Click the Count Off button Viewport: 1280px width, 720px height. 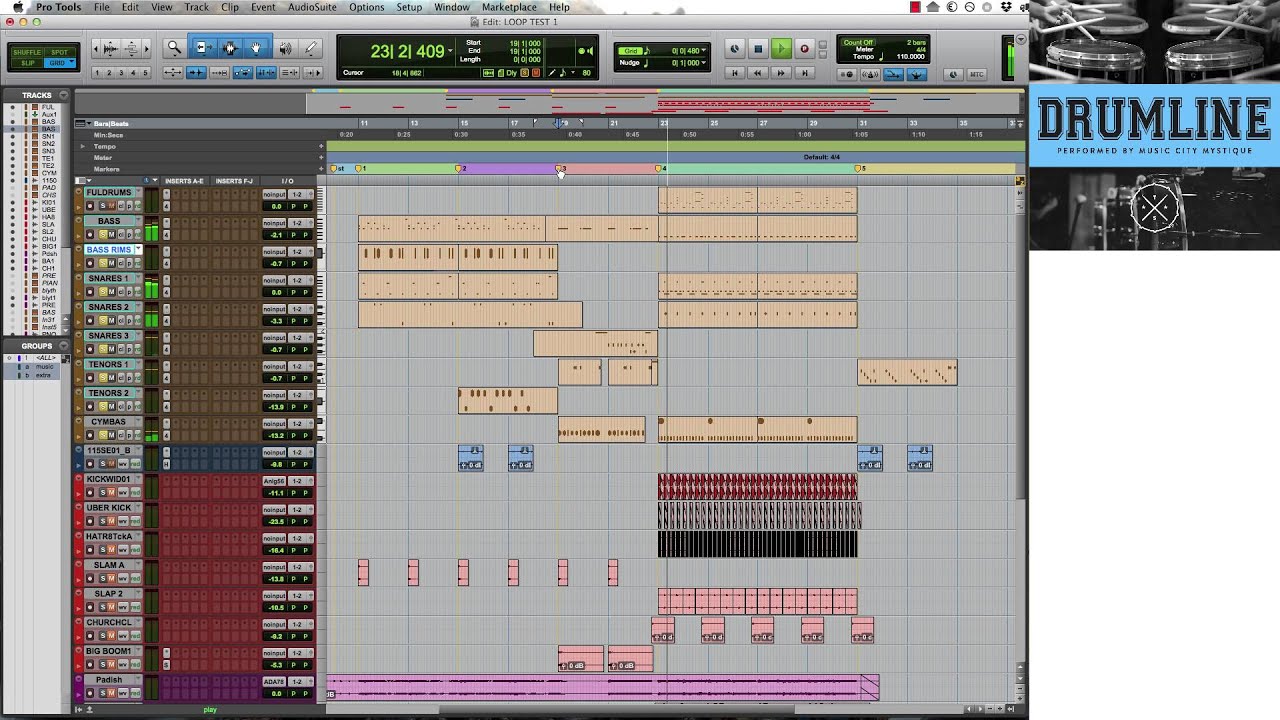858,43
